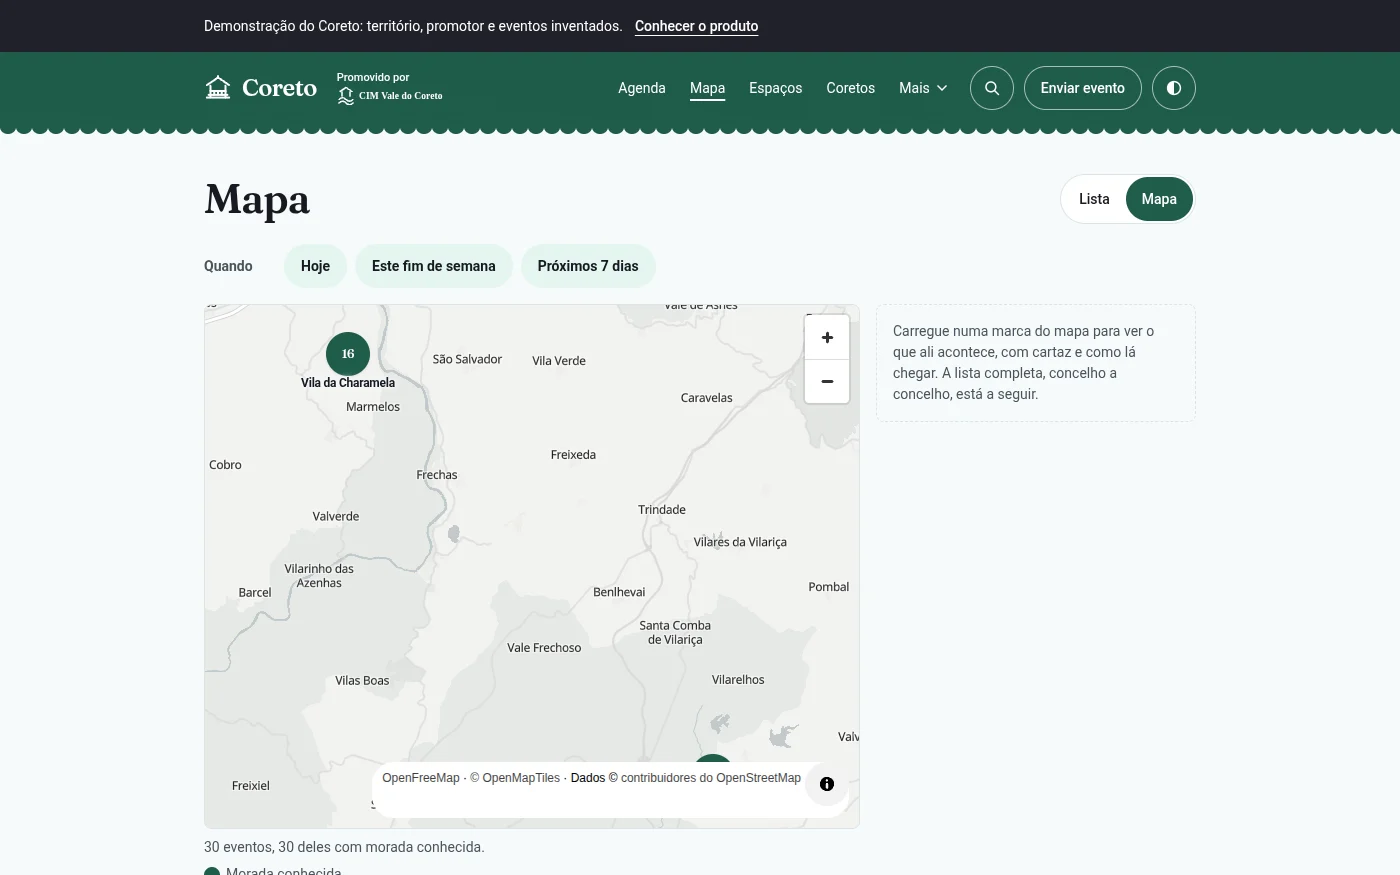Open Espaços in navigation

(x=776, y=88)
